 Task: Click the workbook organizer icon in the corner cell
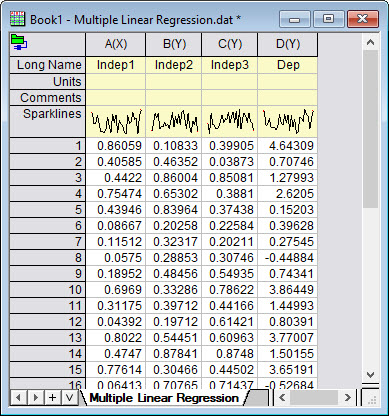(19, 42)
